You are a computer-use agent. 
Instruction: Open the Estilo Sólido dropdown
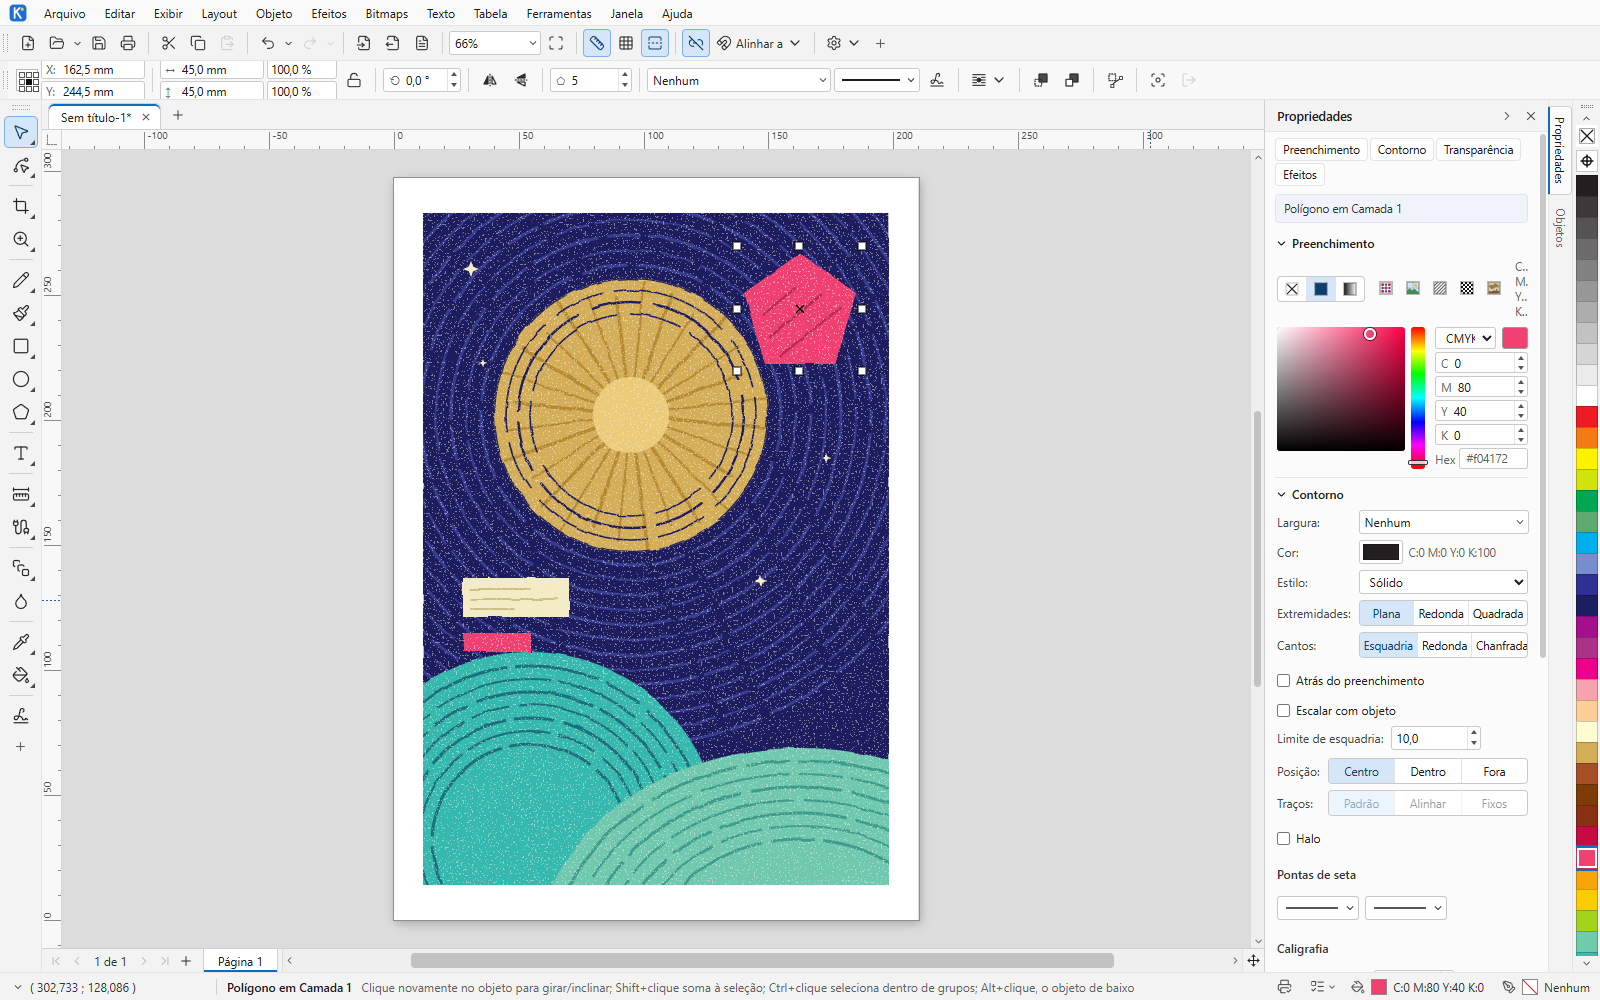[1443, 583]
